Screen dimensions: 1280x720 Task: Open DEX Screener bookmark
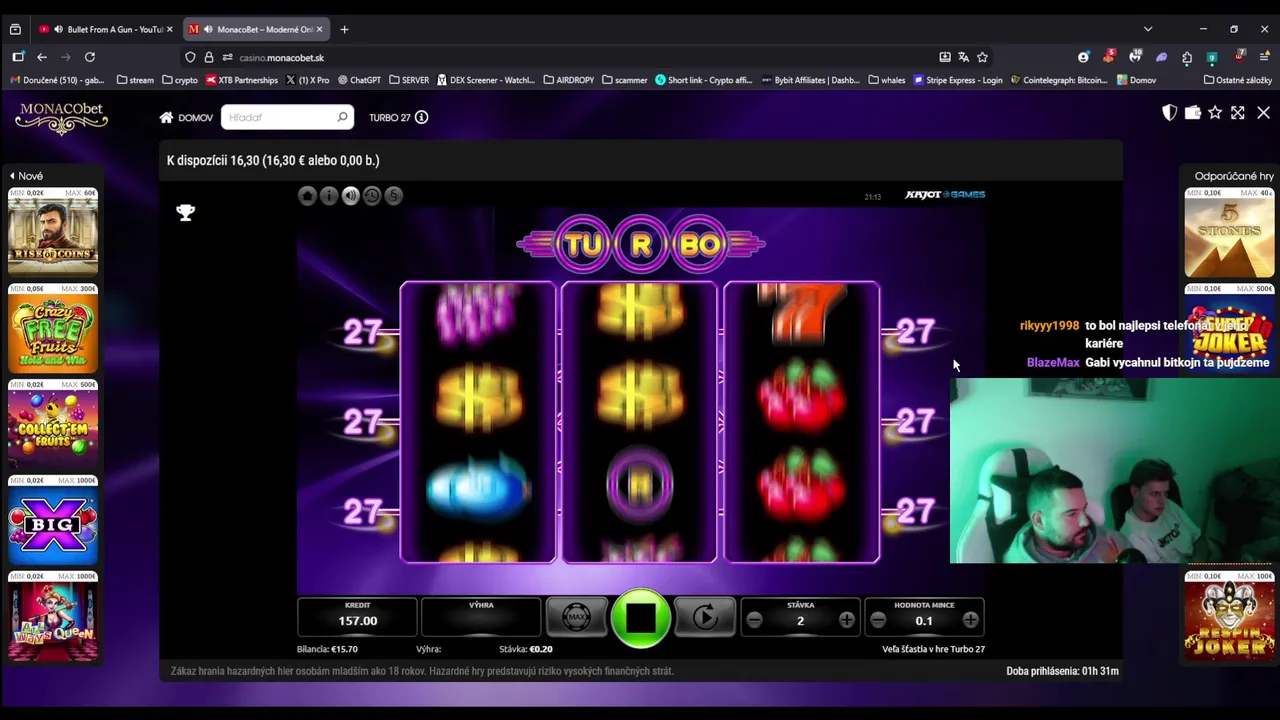(x=486, y=80)
